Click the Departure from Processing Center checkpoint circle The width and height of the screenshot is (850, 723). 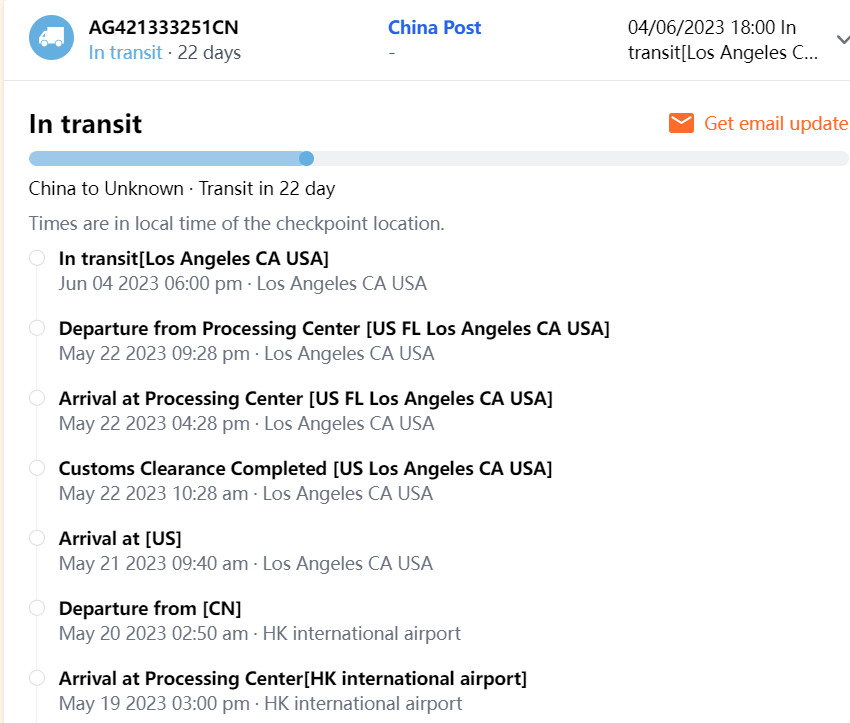(37, 328)
